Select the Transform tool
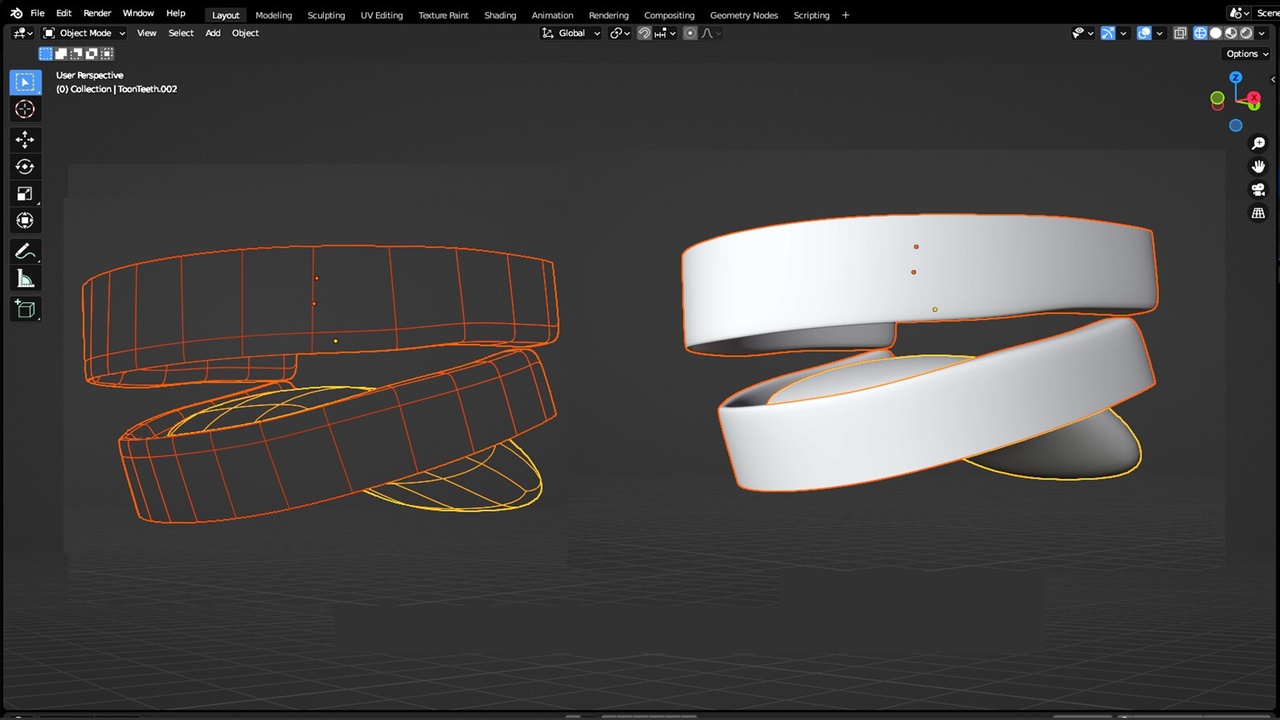 25,221
